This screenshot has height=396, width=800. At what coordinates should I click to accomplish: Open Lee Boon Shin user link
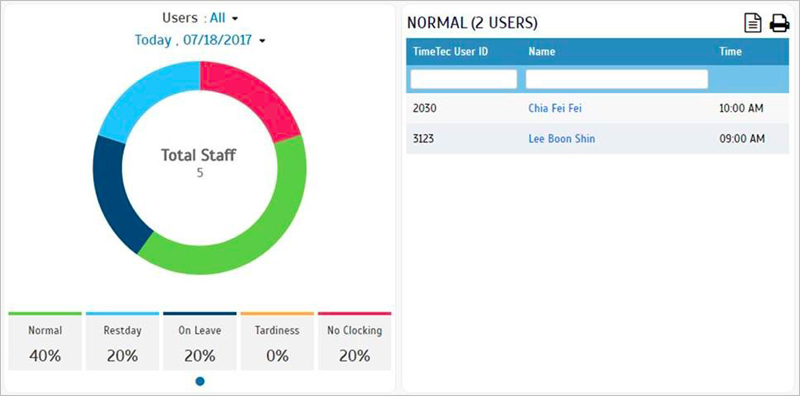[x=562, y=138]
